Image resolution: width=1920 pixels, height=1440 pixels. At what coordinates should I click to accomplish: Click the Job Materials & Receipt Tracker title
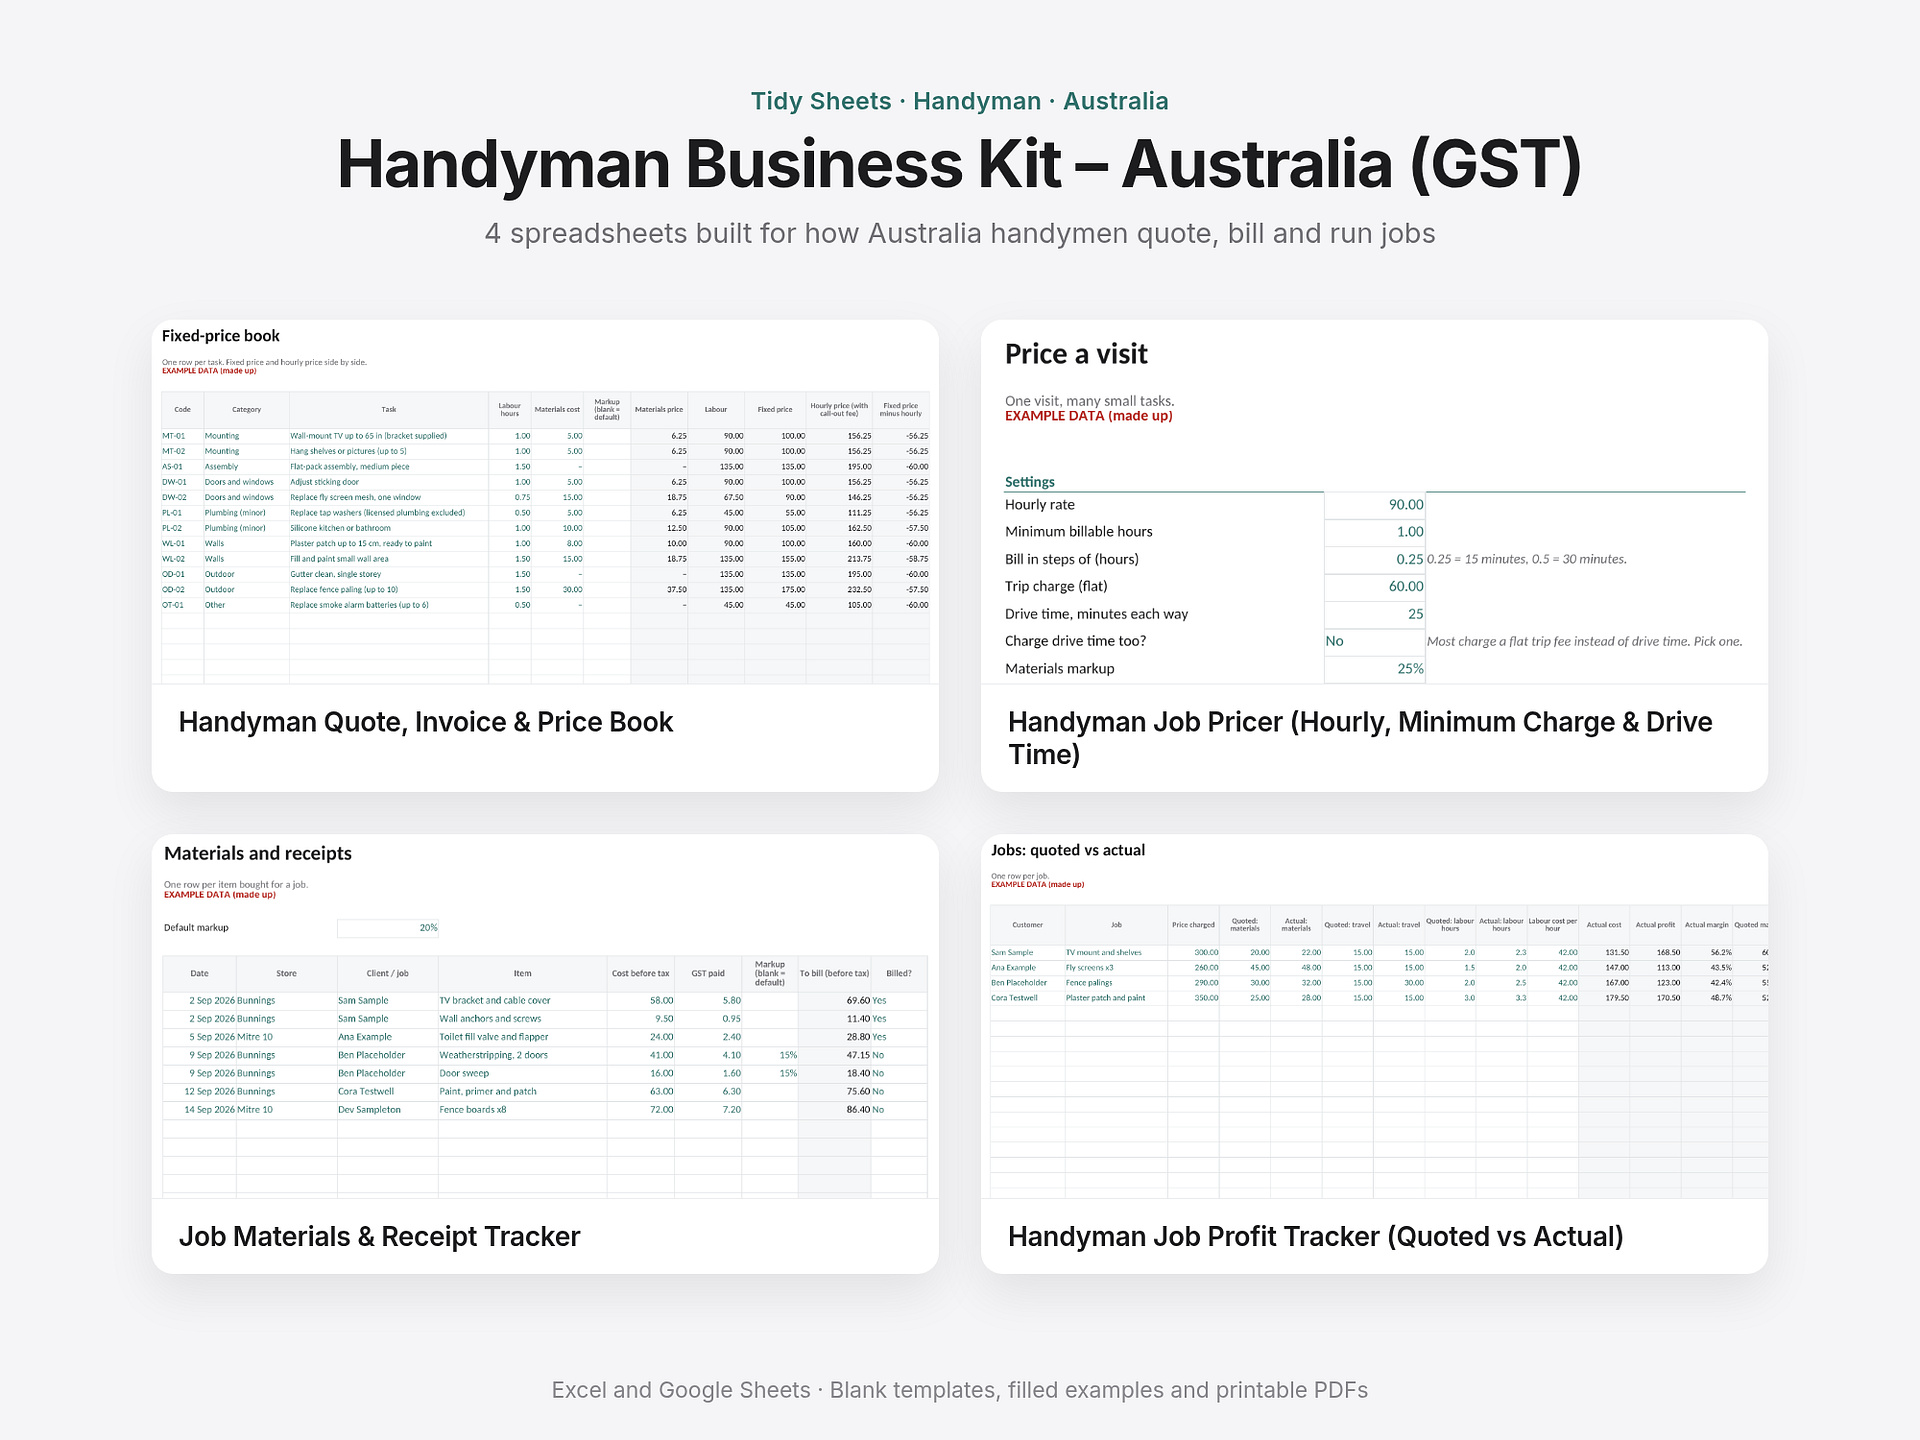pos(379,1237)
